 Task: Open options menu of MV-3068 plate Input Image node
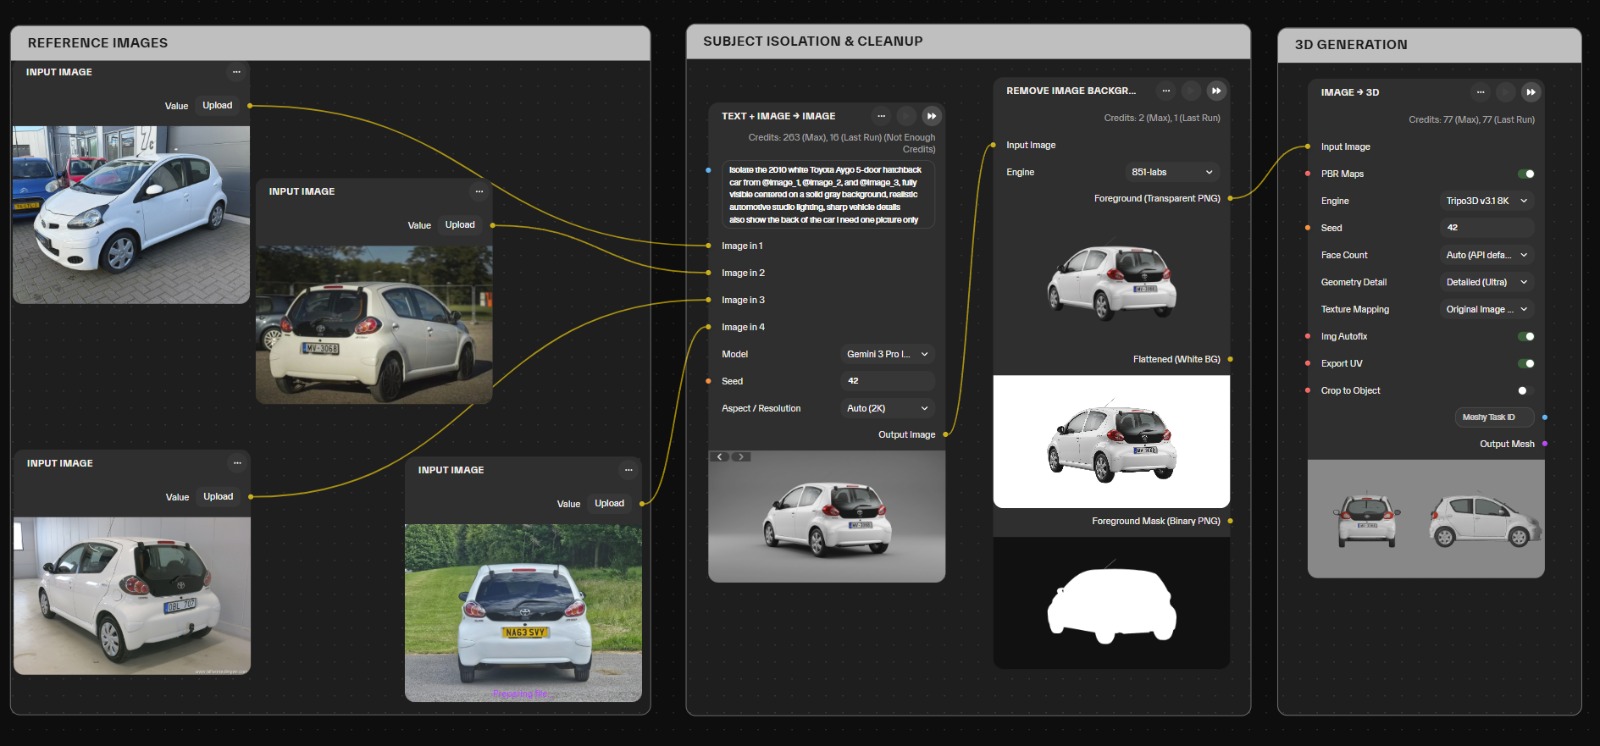click(x=479, y=191)
